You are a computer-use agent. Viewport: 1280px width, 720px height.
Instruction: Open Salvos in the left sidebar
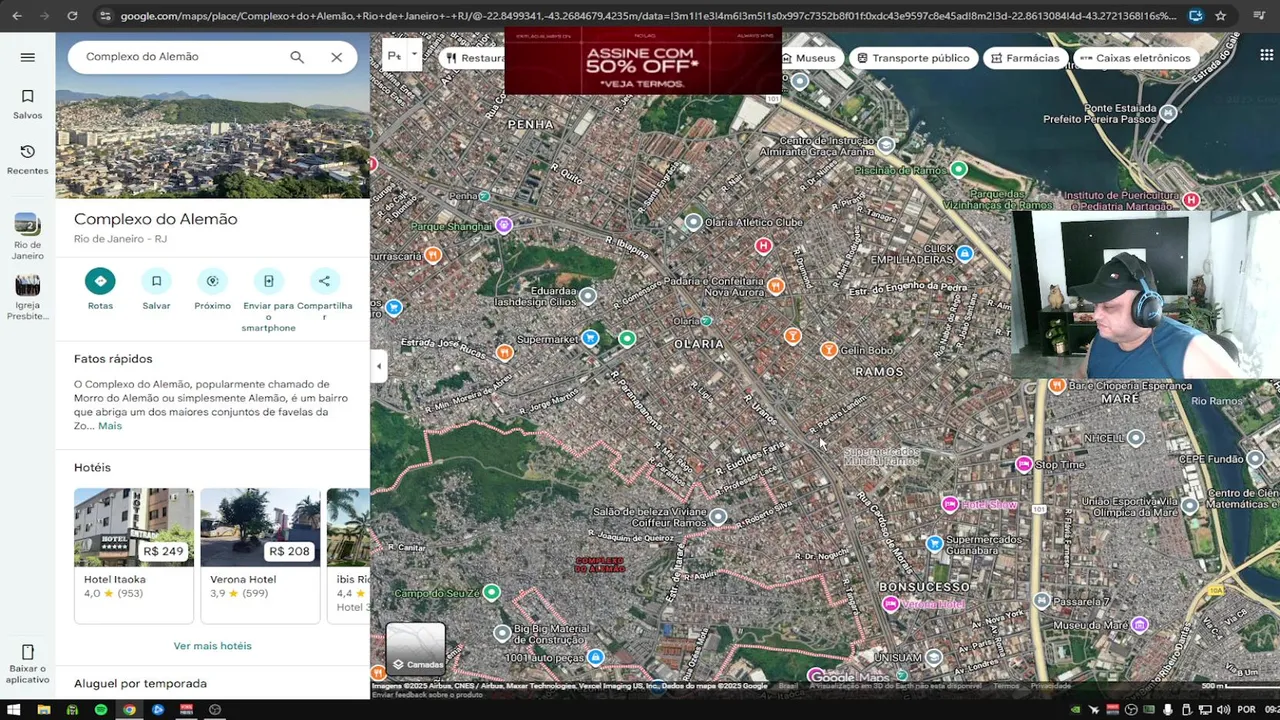(x=27, y=104)
